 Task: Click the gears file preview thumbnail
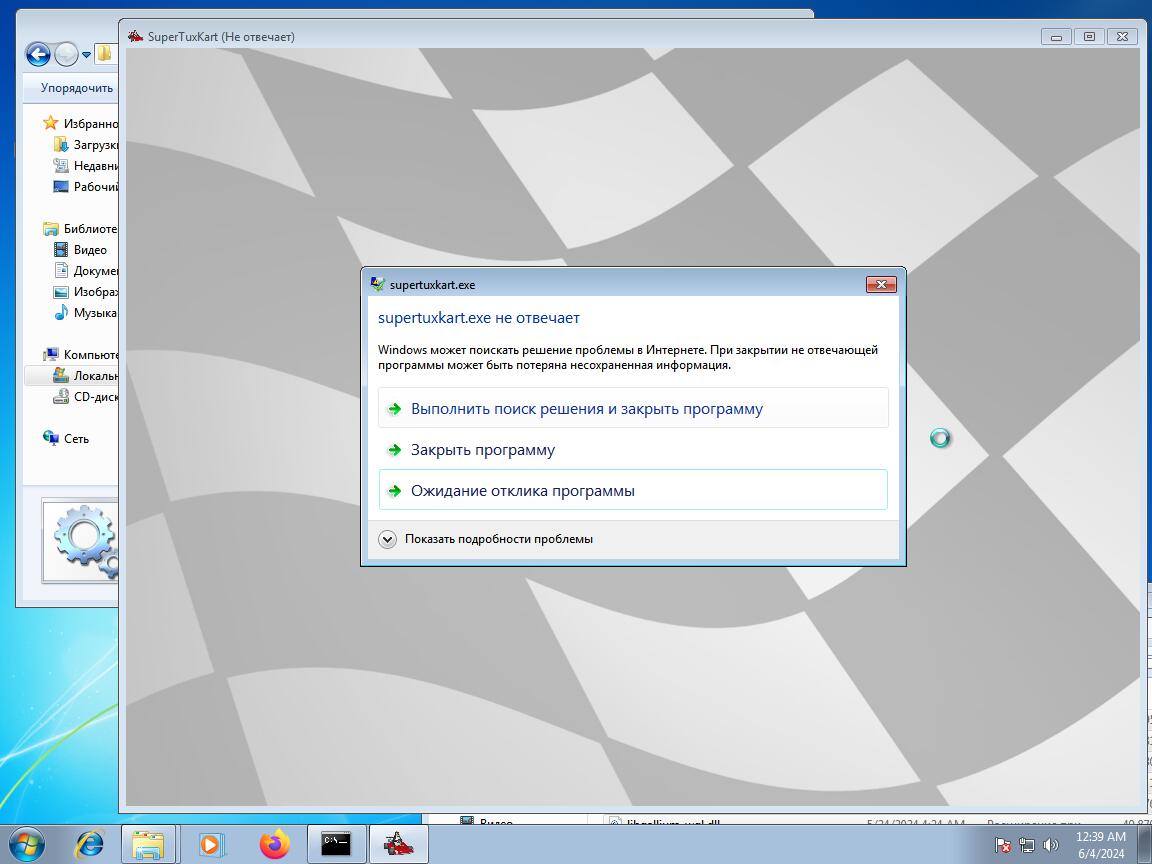click(x=81, y=541)
